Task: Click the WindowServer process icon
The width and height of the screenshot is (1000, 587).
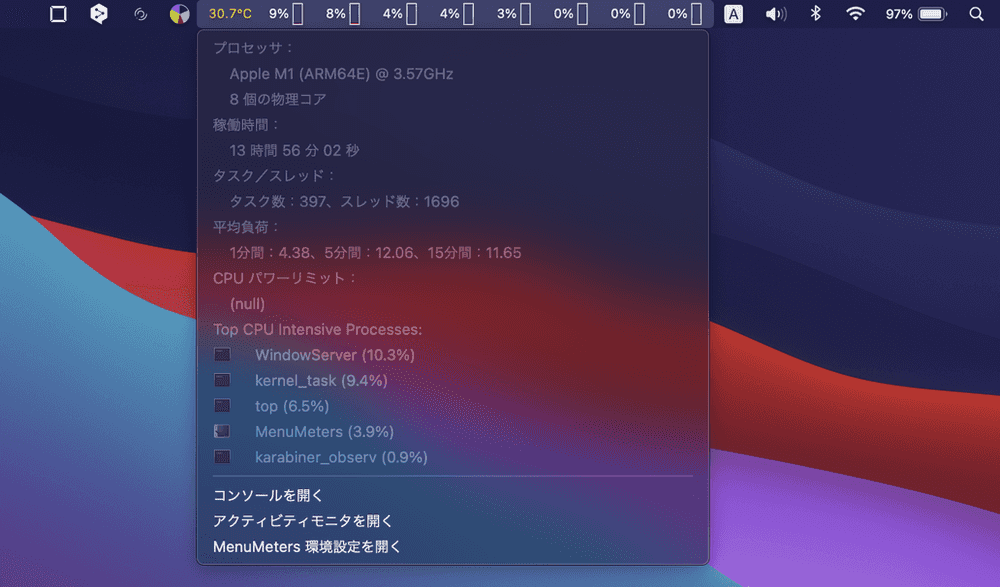Action: tap(222, 355)
